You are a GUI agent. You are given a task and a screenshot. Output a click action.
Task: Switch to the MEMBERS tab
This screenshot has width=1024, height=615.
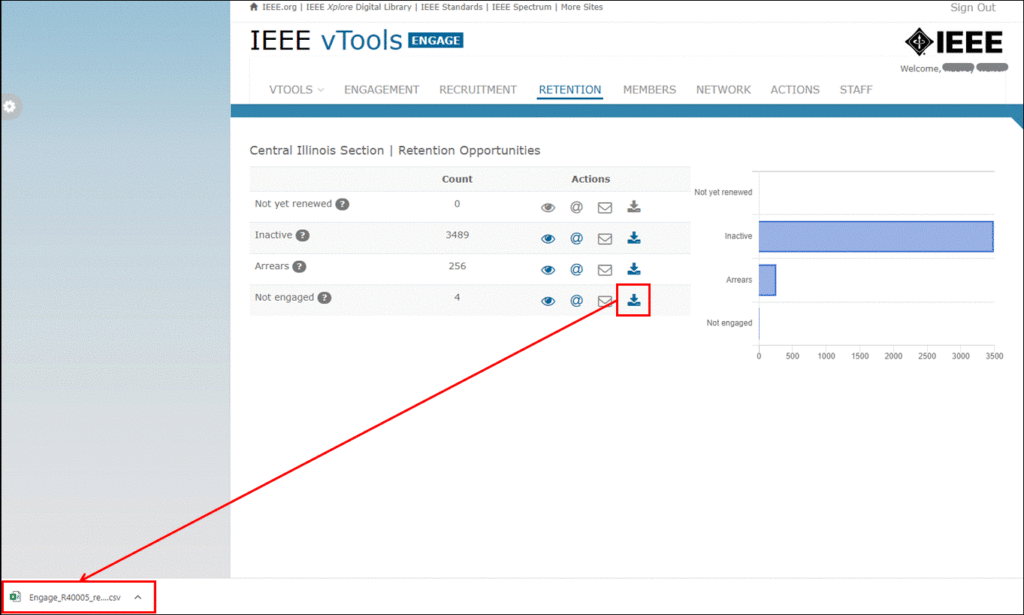(649, 89)
